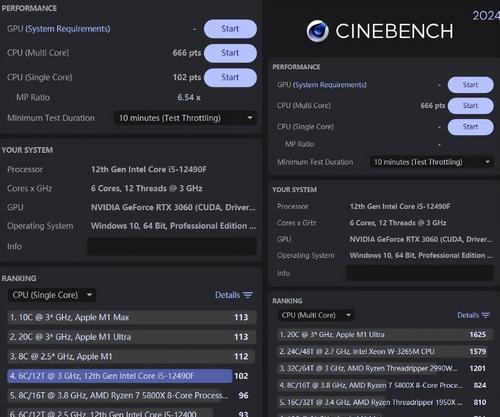Open Minimum Test Duration dropdown, right panel

pos(431,162)
